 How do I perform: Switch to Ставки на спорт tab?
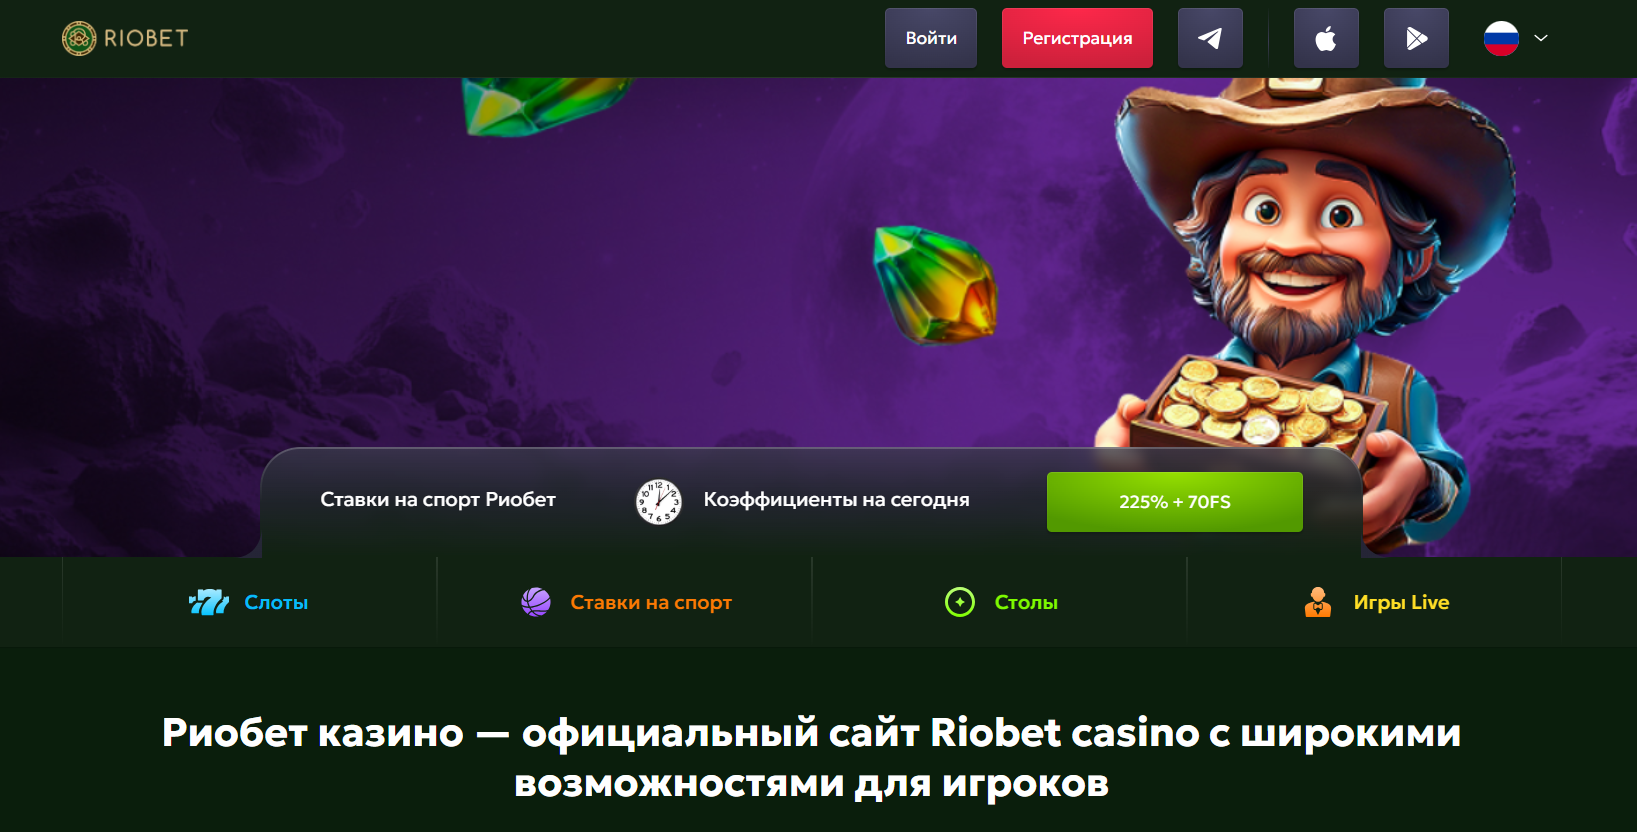tap(625, 602)
